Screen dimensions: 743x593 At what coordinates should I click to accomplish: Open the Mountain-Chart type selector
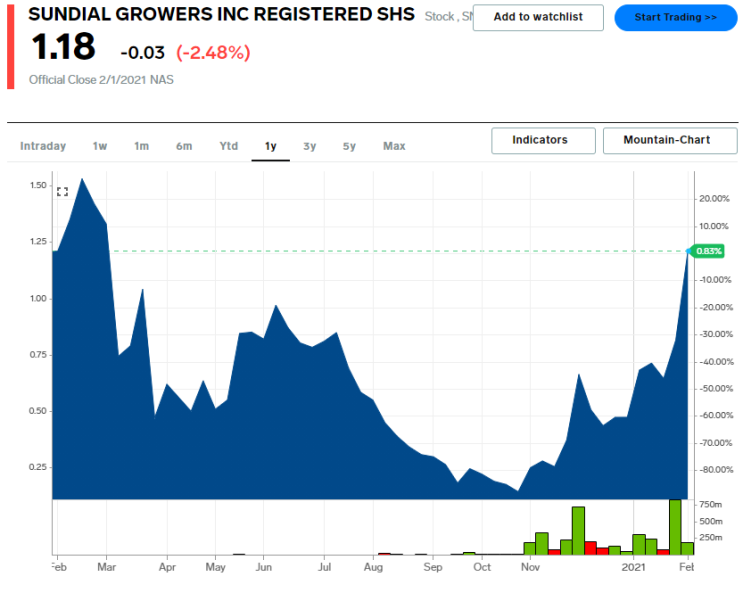[x=670, y=140]
